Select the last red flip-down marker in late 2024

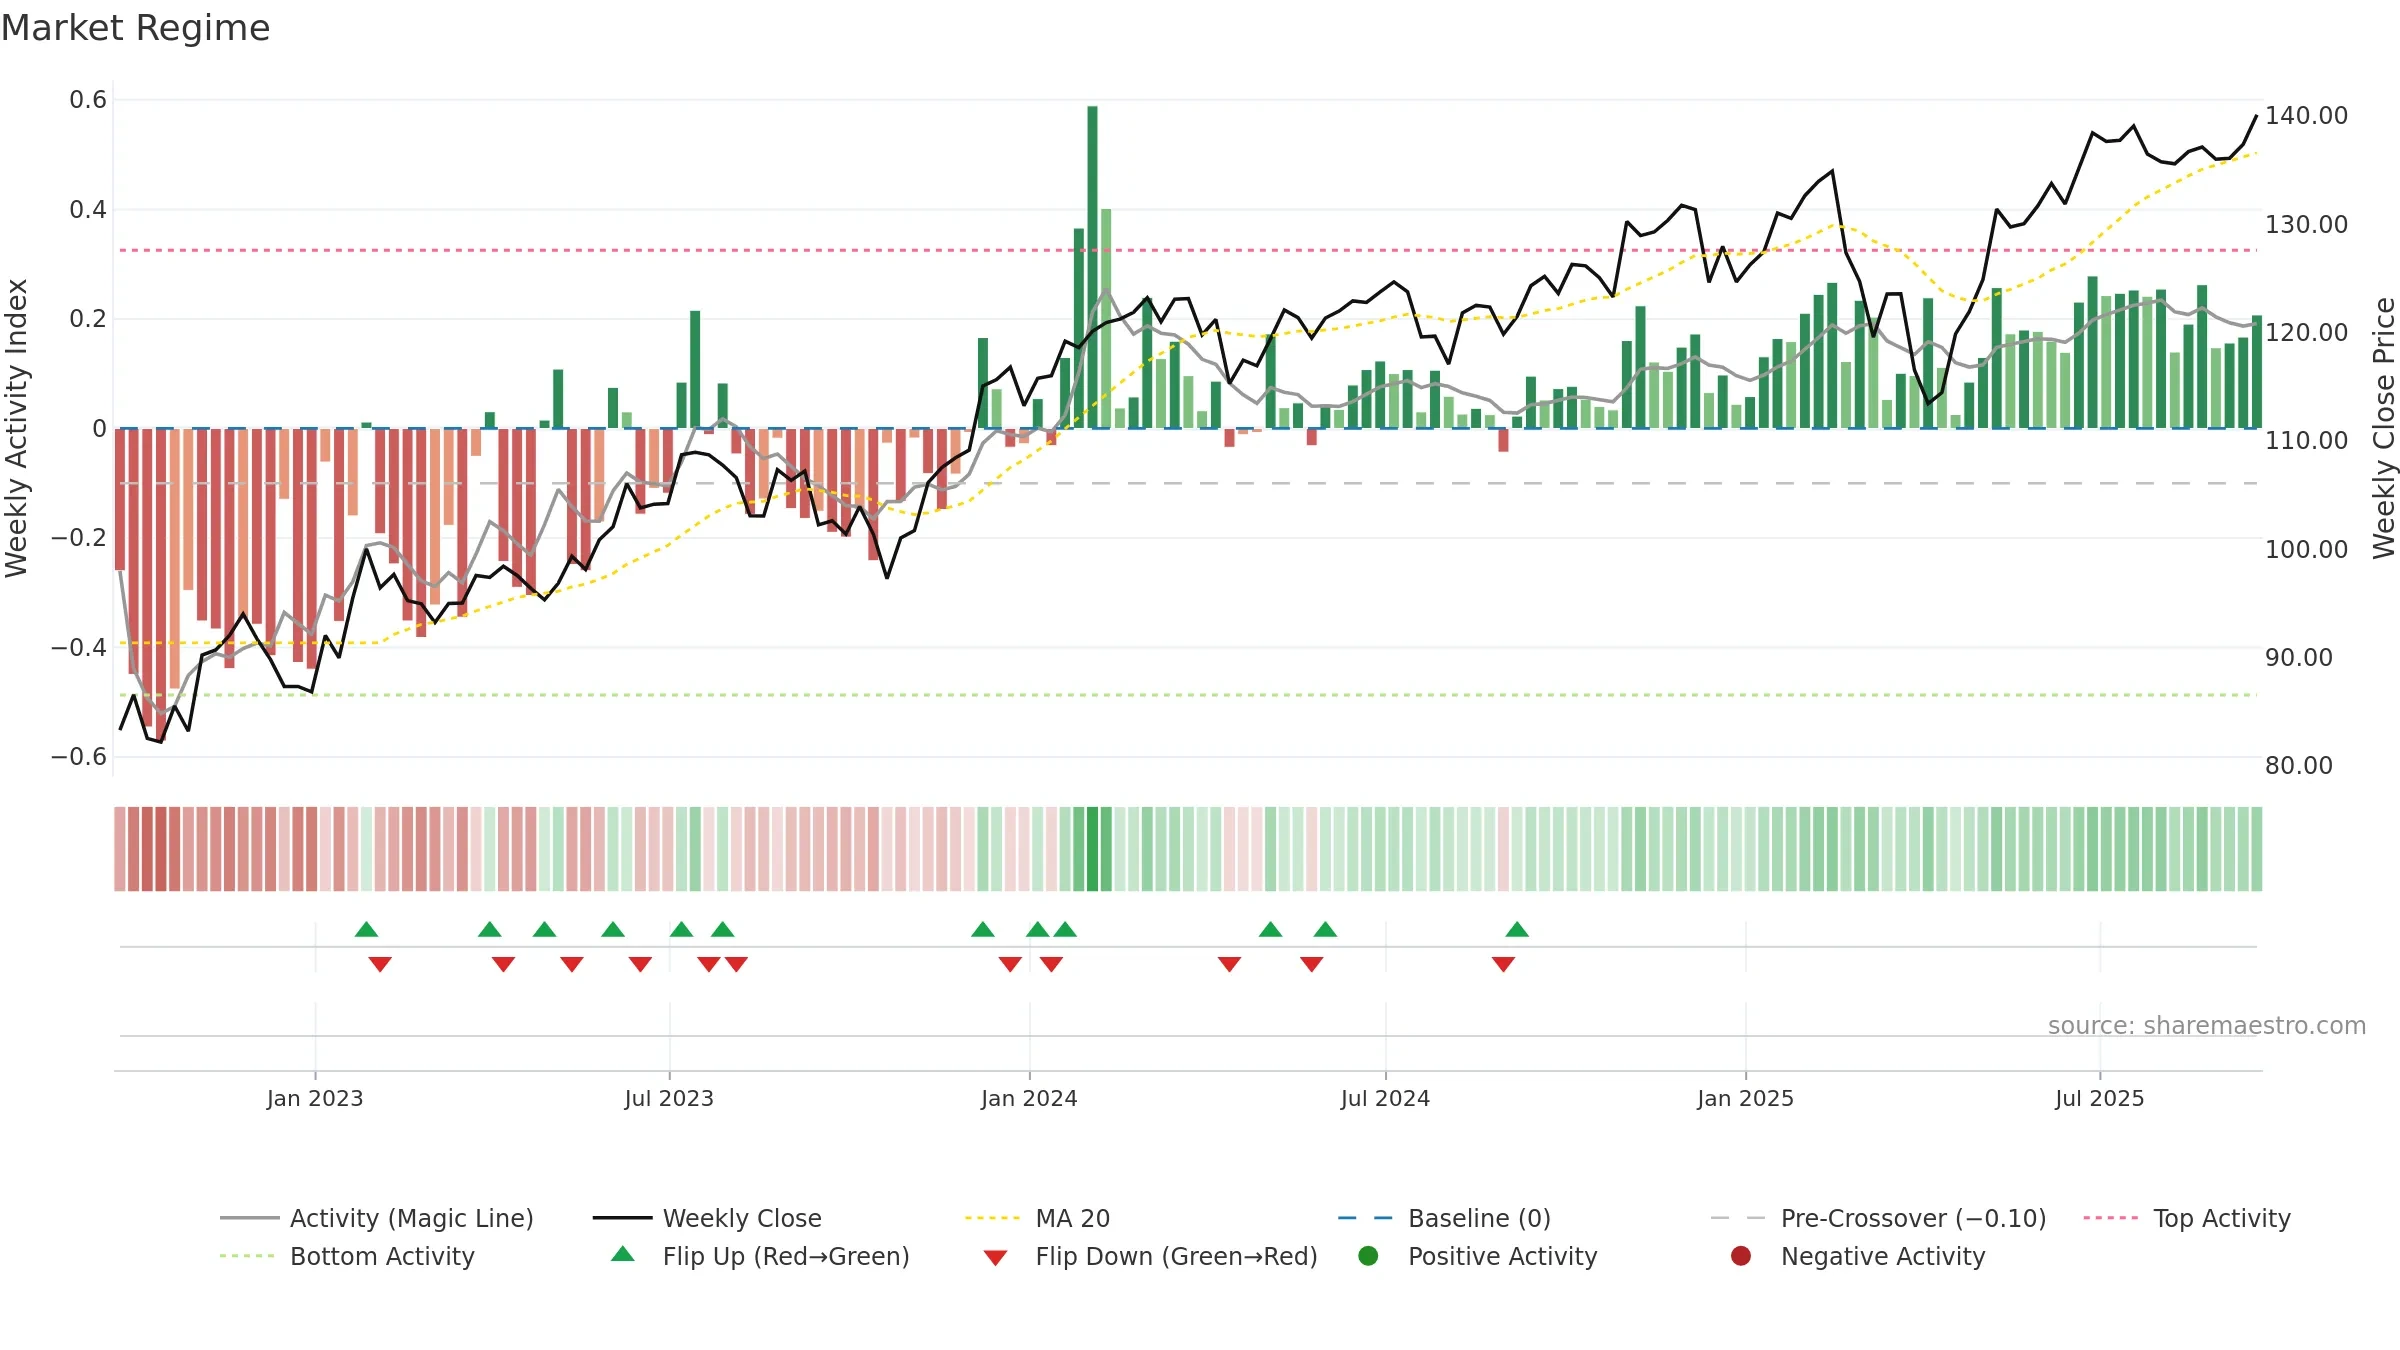click(x=1503, y=964)
